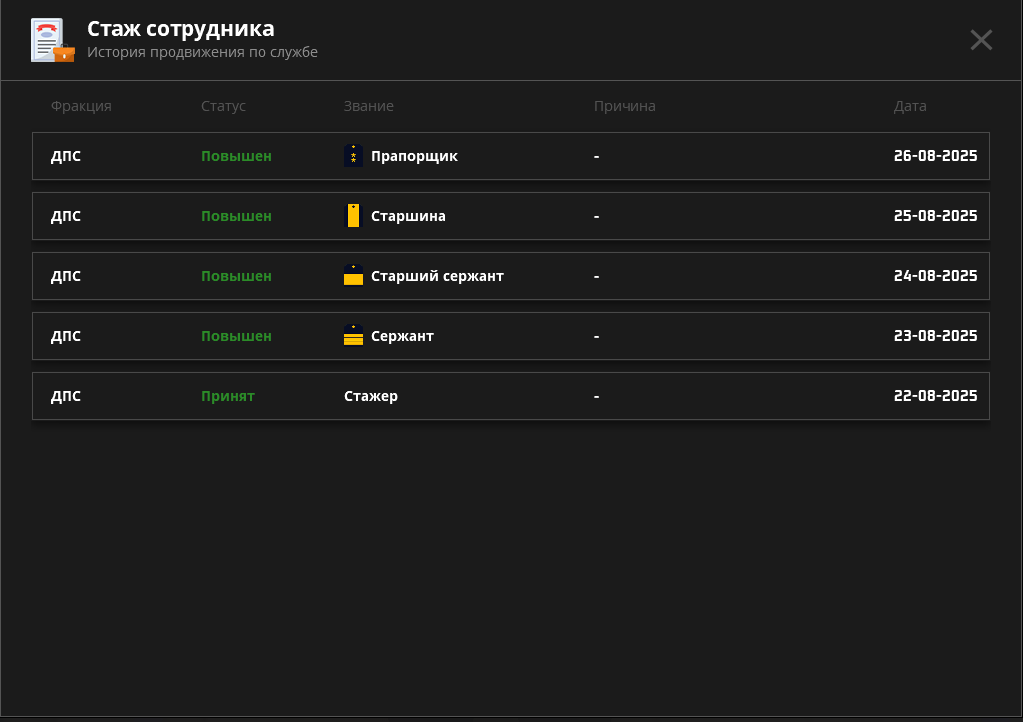
Task: Click the date 22-08-2025
Action: [935, 396]
